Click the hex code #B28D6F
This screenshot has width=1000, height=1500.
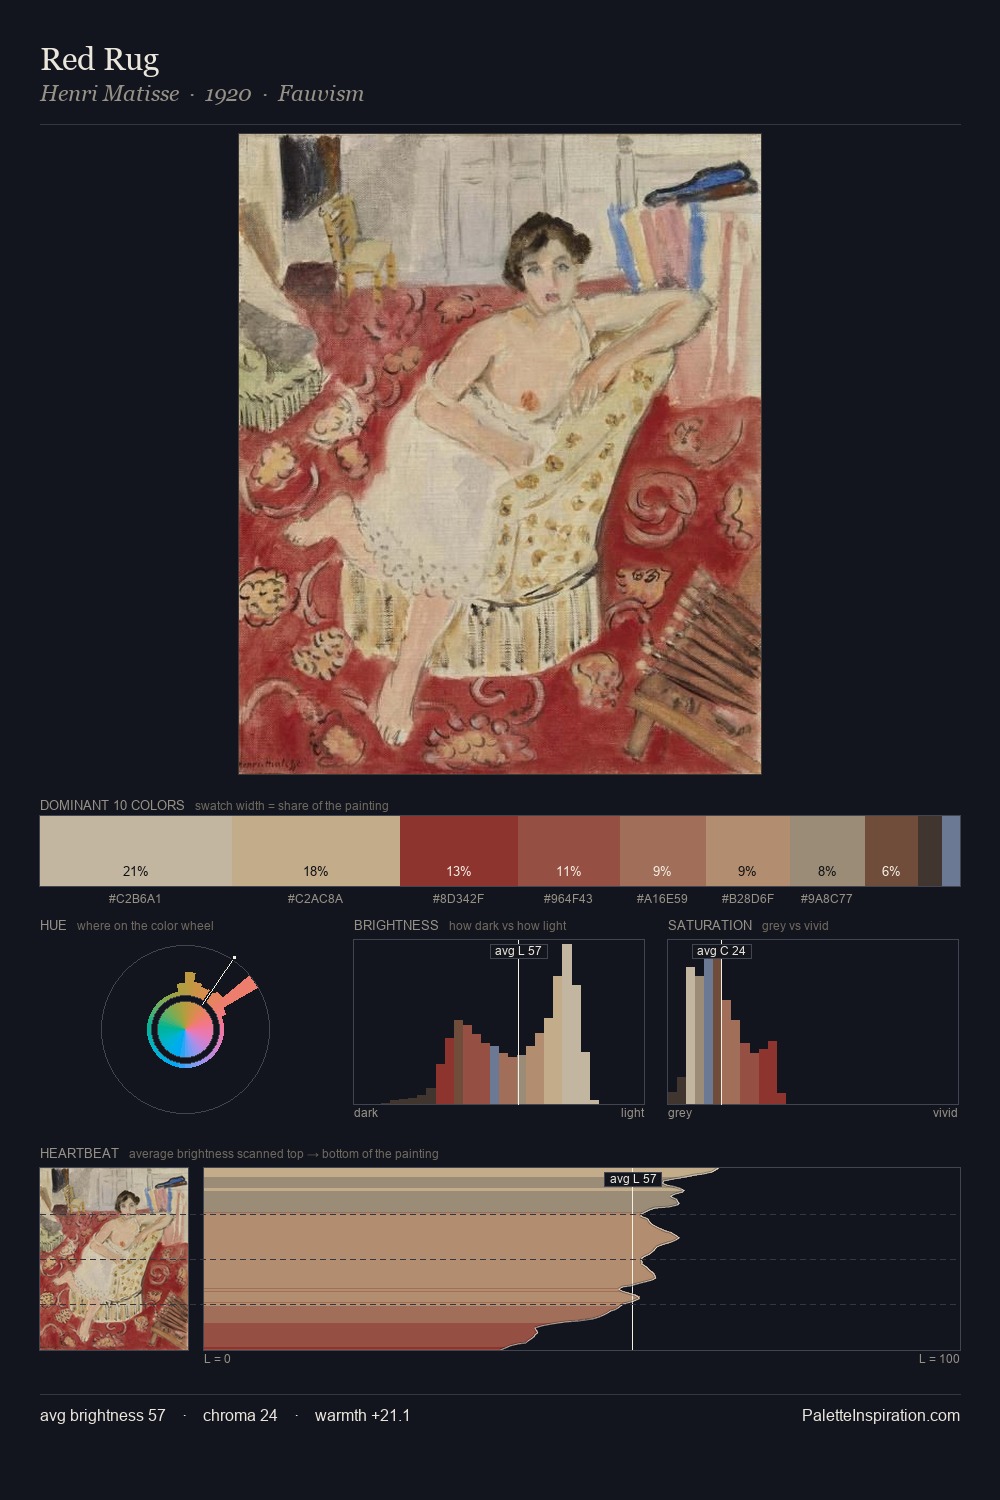747,899
